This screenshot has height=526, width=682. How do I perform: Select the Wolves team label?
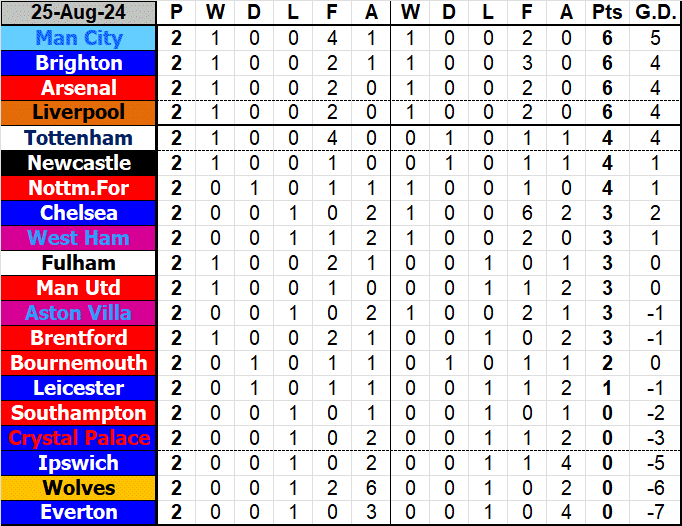point(79,488)
